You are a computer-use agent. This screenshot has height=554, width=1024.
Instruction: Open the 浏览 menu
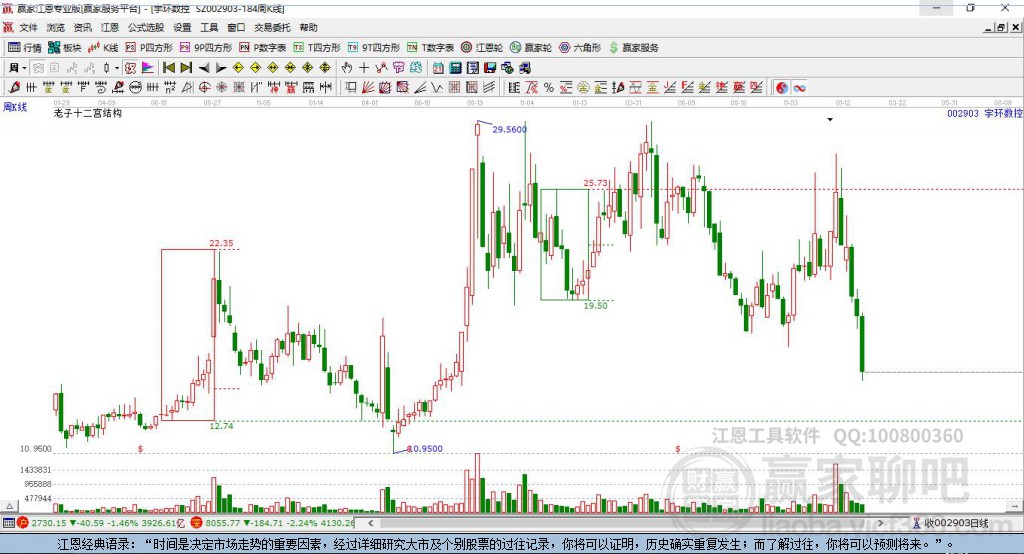tap(56, 27)
